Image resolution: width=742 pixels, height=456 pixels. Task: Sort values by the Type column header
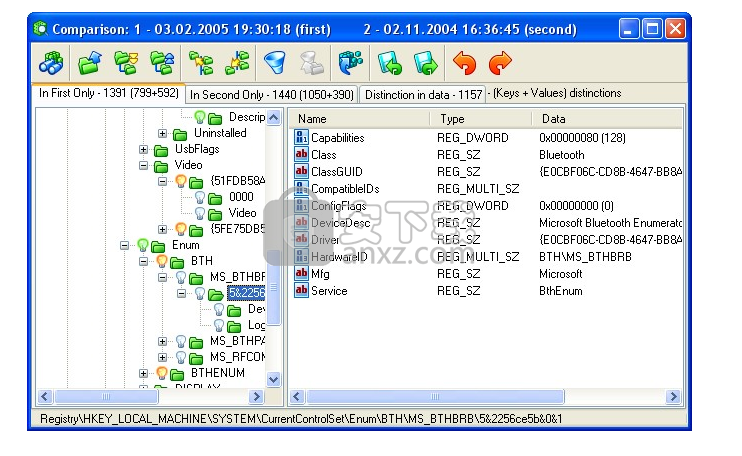tap(453, 119)
